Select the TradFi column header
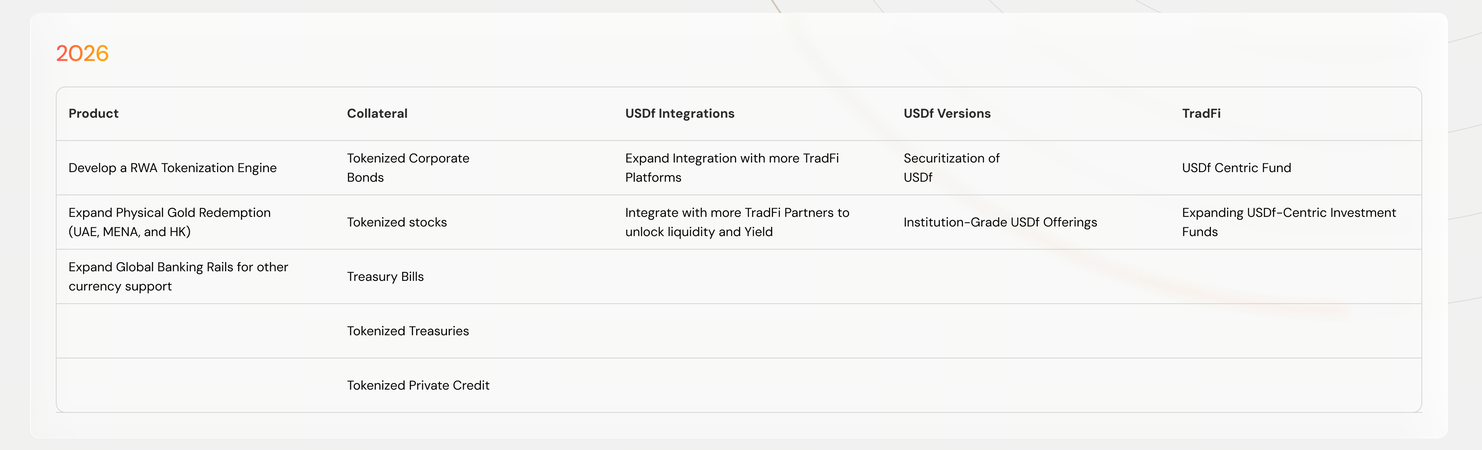 [x=1201, y=114]
